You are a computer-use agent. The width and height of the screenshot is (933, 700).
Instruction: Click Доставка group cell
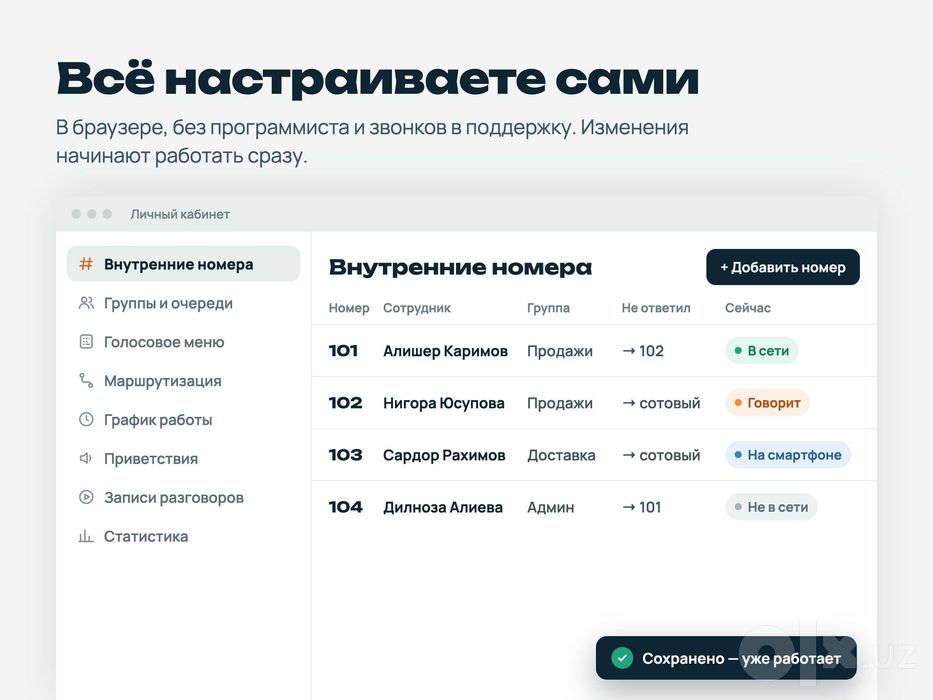[x=561, y=455]
